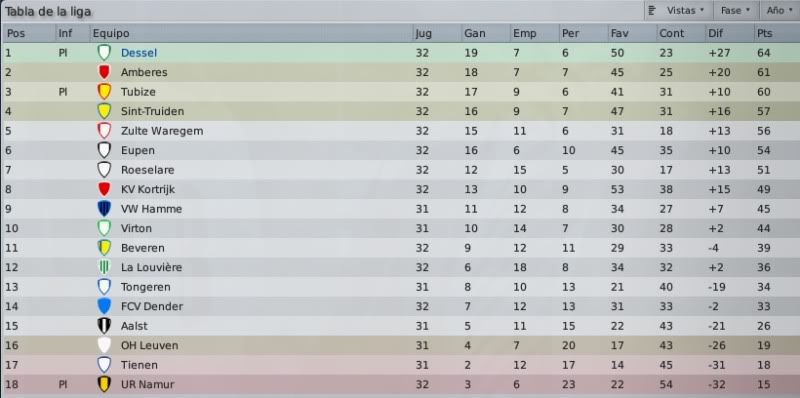Click the Tubize yellow-red shield badge

(x=104, y=92)
